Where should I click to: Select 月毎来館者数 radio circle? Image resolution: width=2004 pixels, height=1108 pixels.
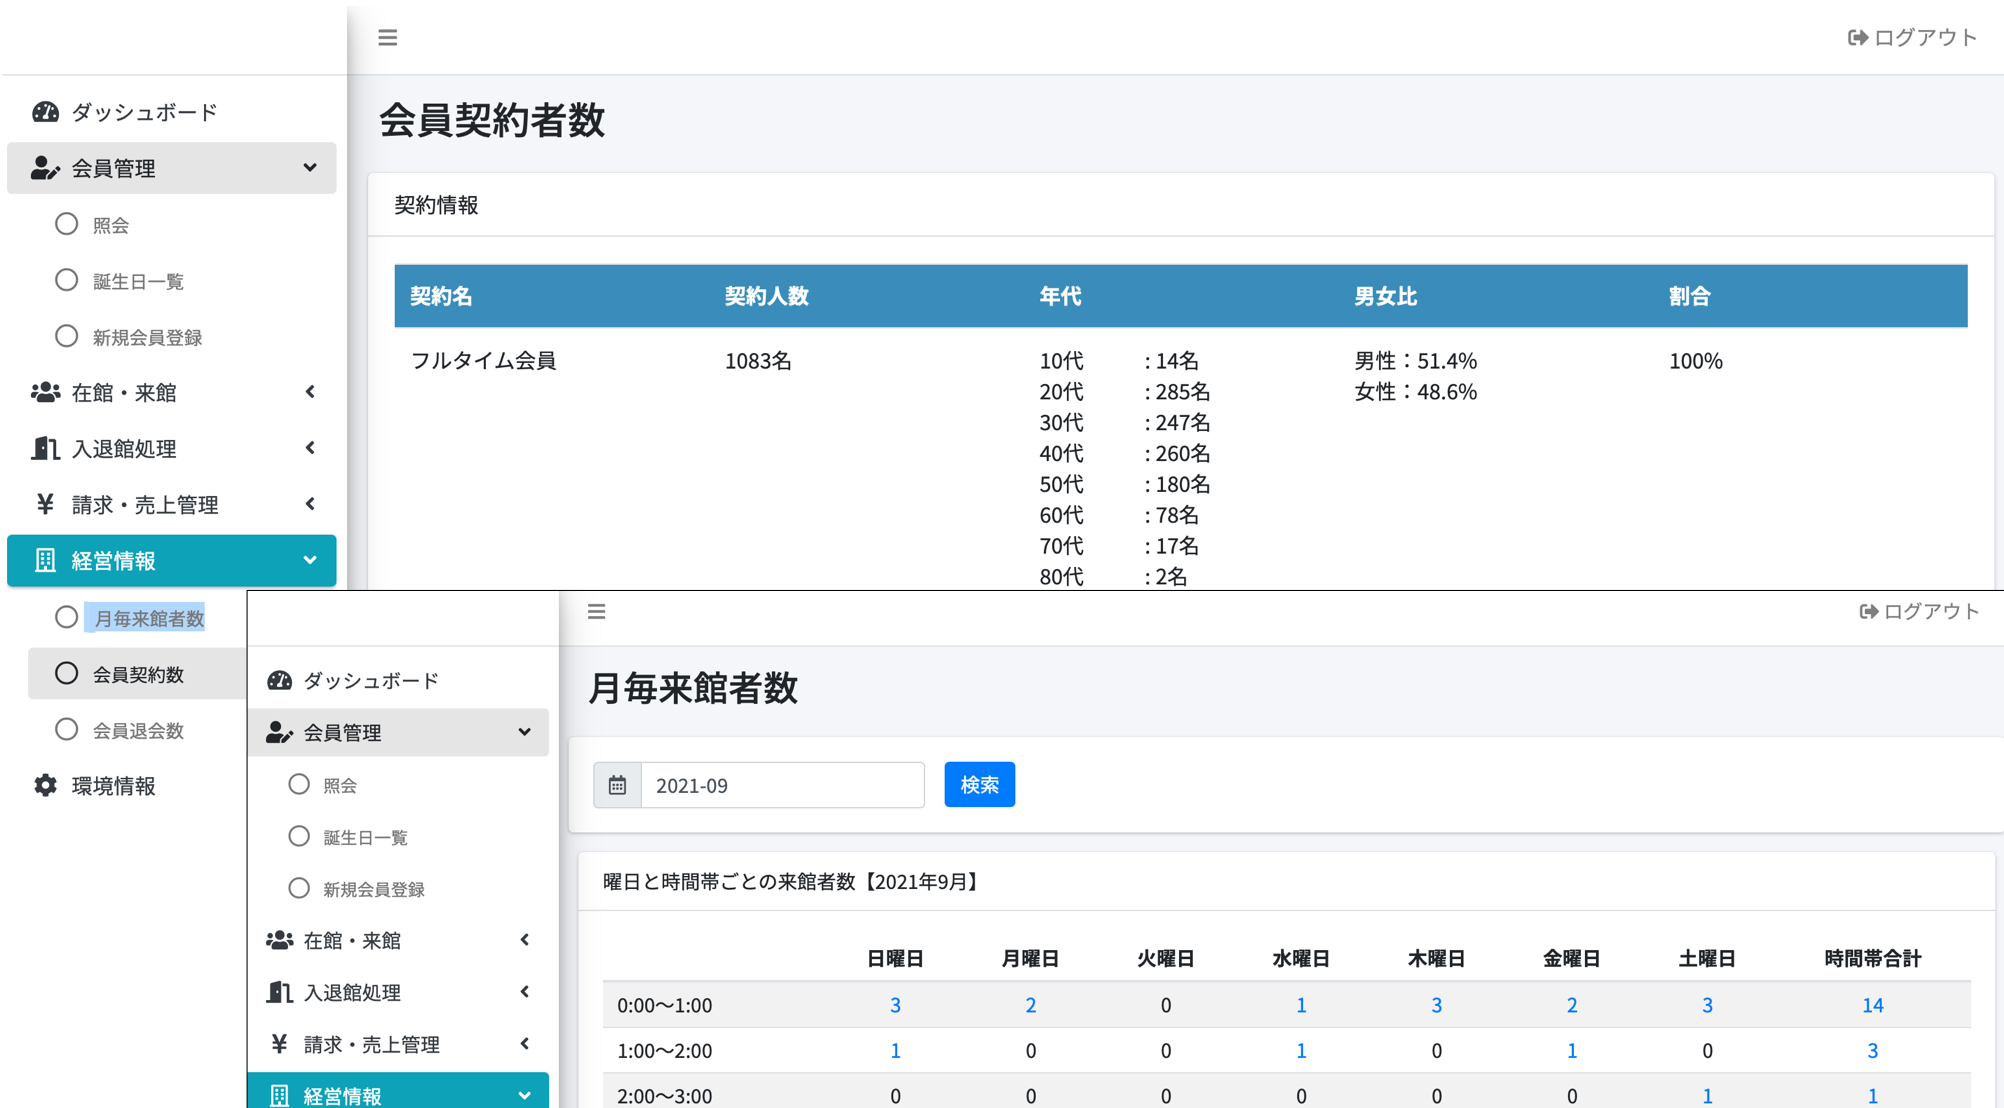(x=66, y=617)
